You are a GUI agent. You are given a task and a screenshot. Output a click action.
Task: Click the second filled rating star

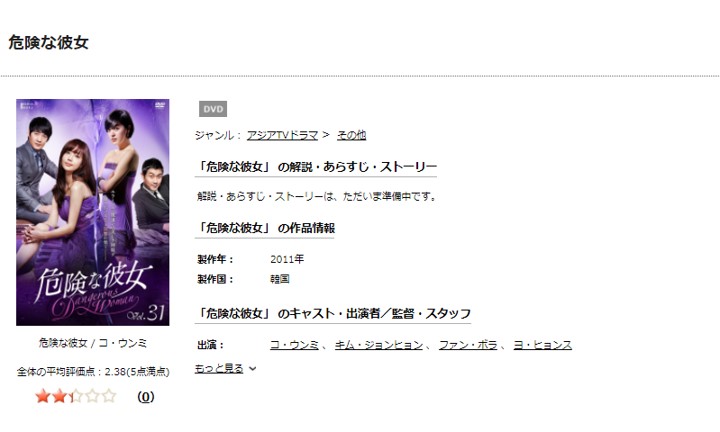point(59,396)
